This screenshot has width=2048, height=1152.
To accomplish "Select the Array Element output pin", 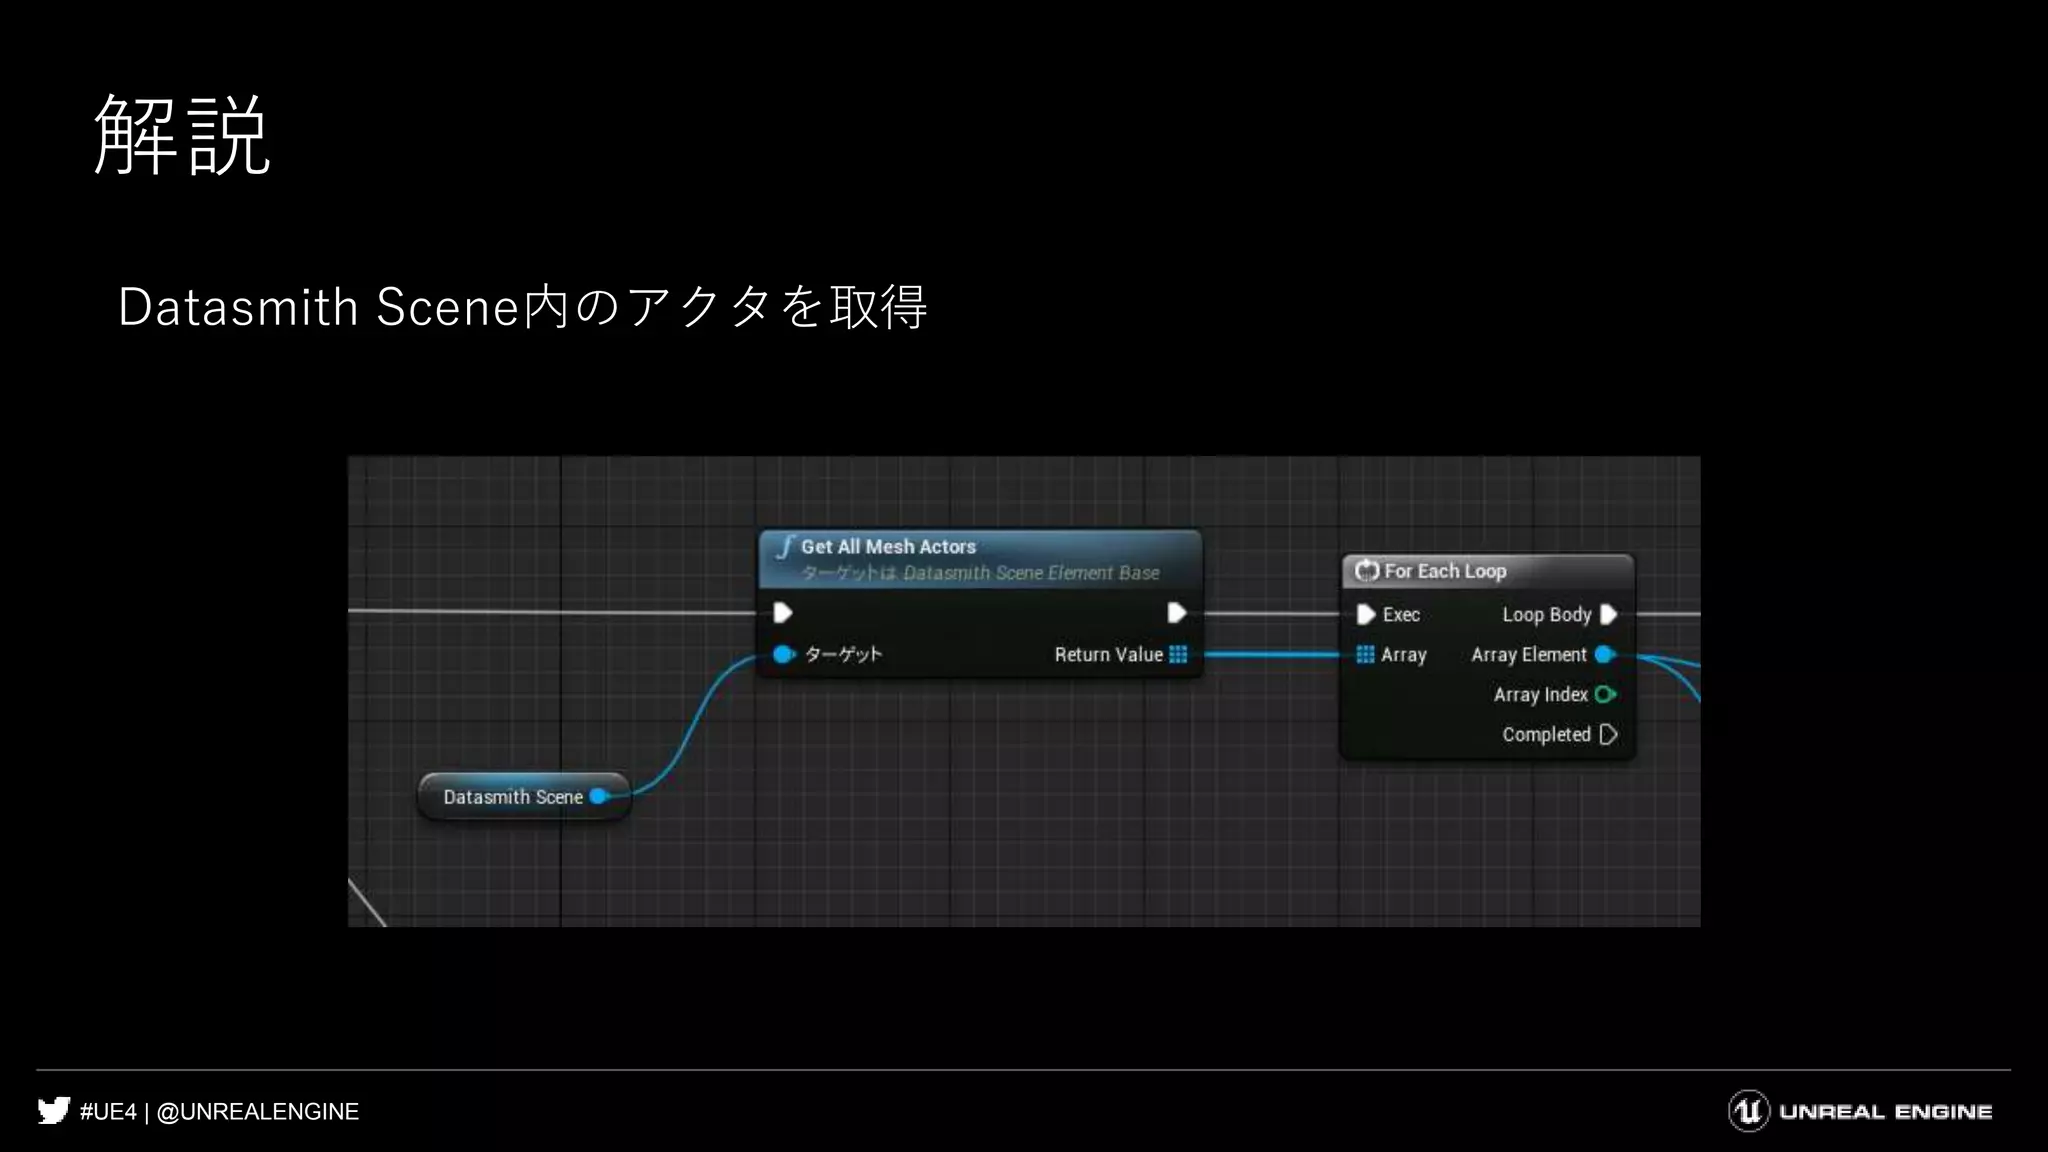I will [1606, 654].
